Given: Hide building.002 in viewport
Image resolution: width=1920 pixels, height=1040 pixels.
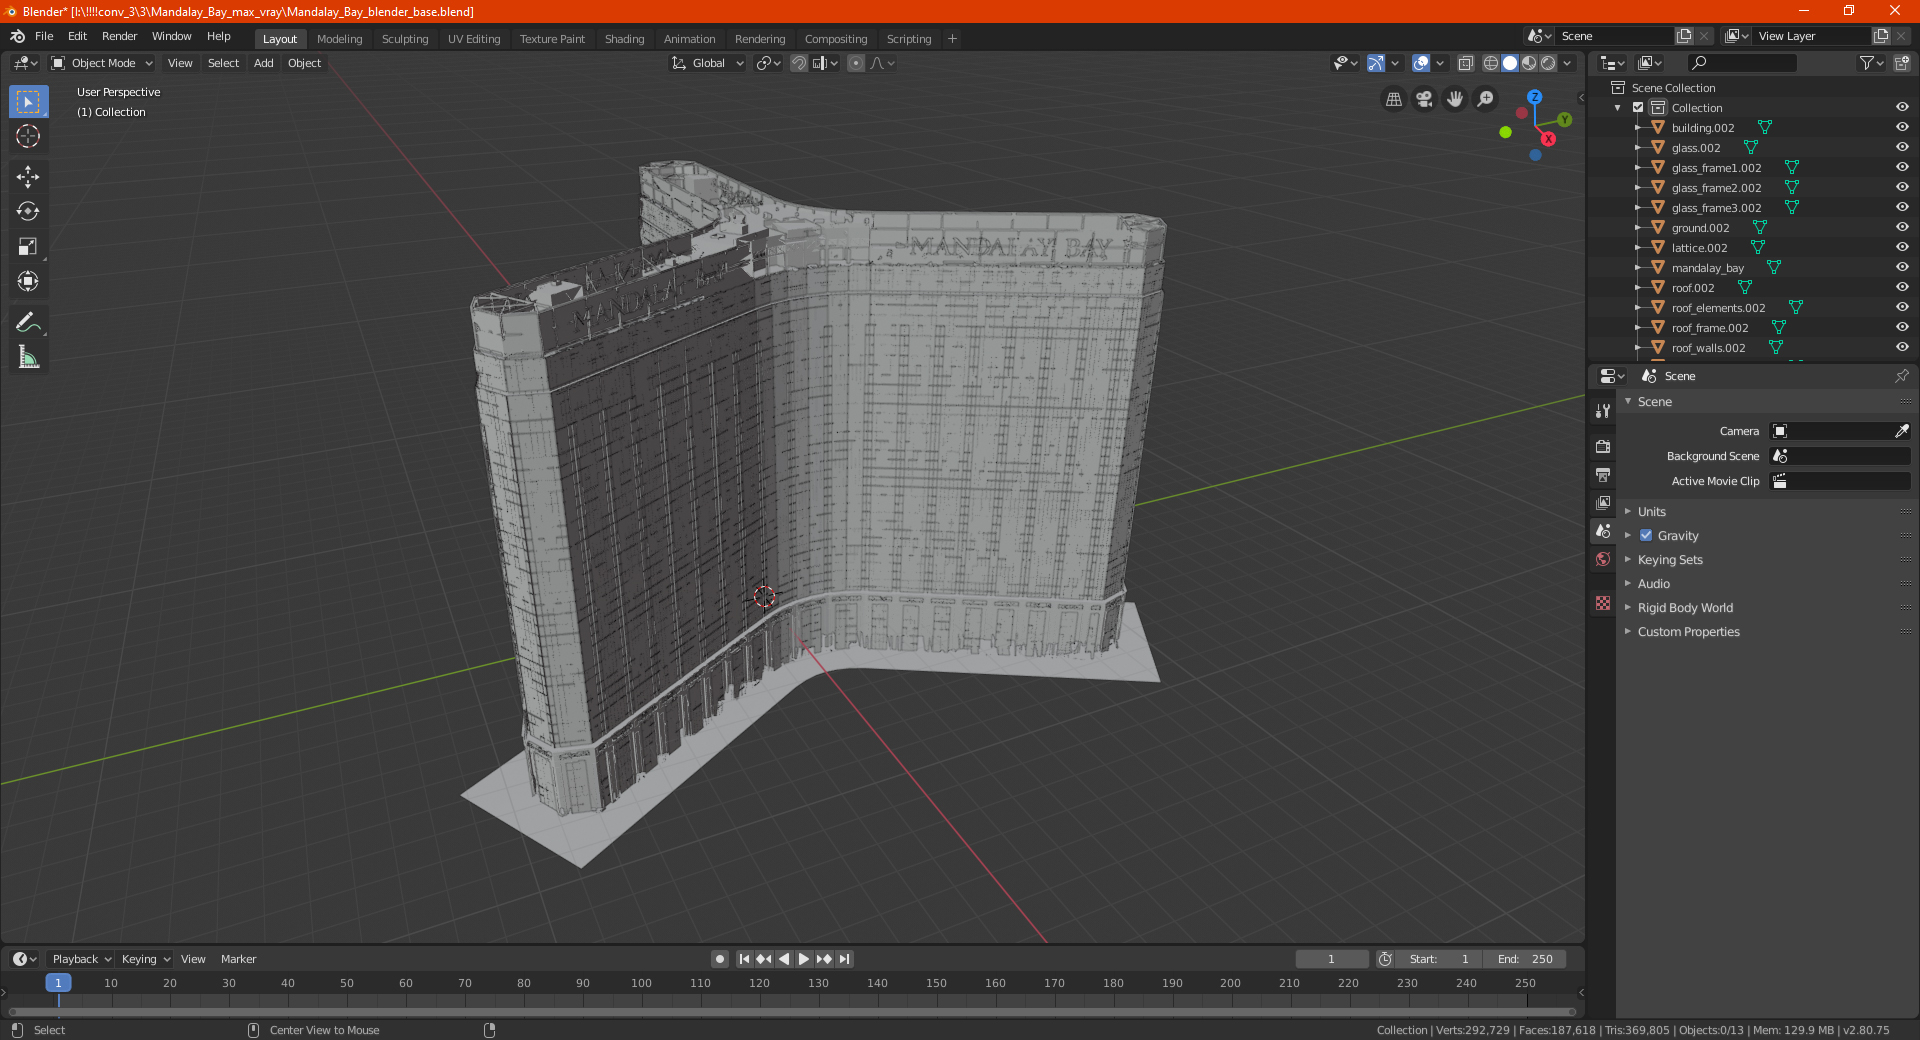Looking at the screenshot, I should 1901,128.
